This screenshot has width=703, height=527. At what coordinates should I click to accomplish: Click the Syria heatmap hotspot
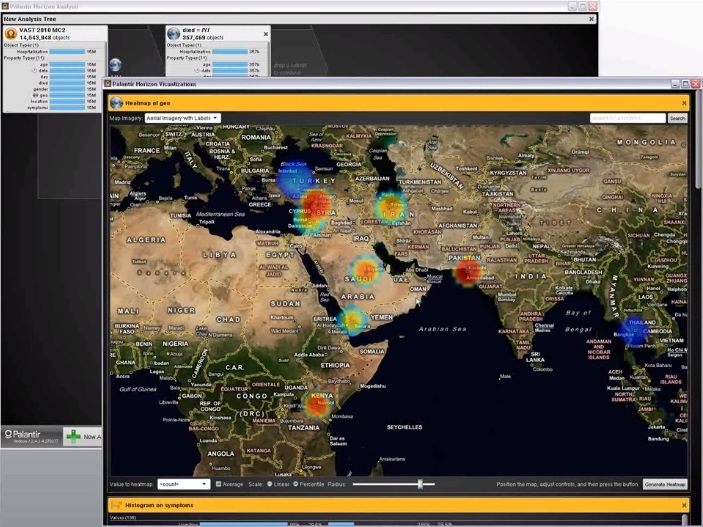coord(316,204)
